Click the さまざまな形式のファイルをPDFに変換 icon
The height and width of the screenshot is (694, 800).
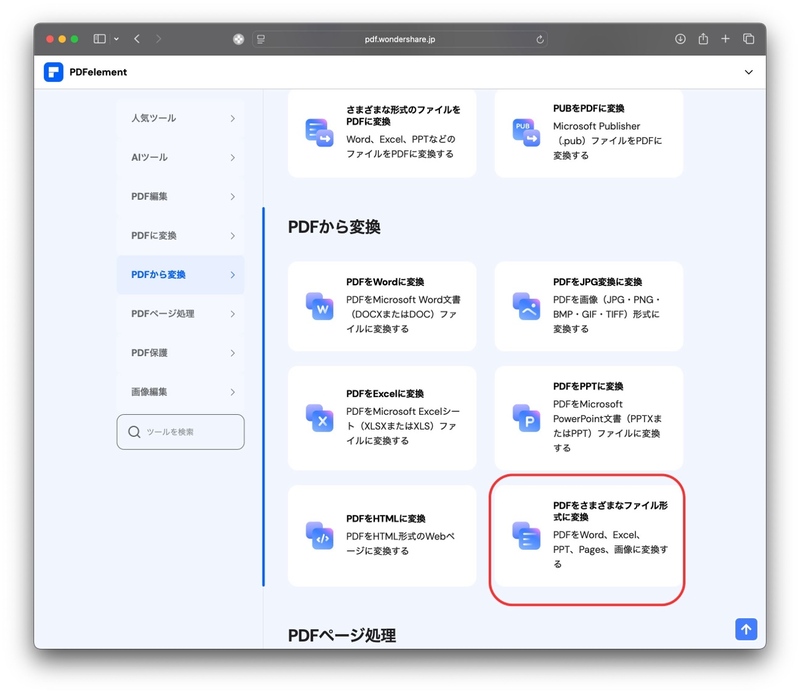click(318, 133)
